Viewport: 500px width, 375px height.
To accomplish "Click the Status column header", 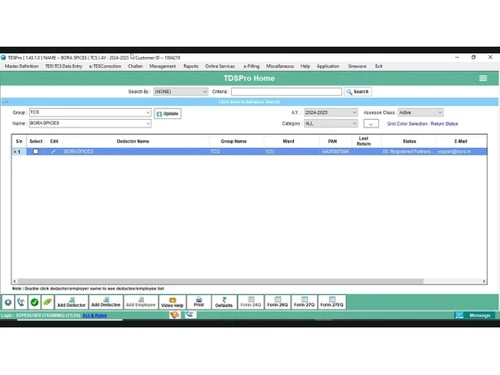I will point(409,141).
